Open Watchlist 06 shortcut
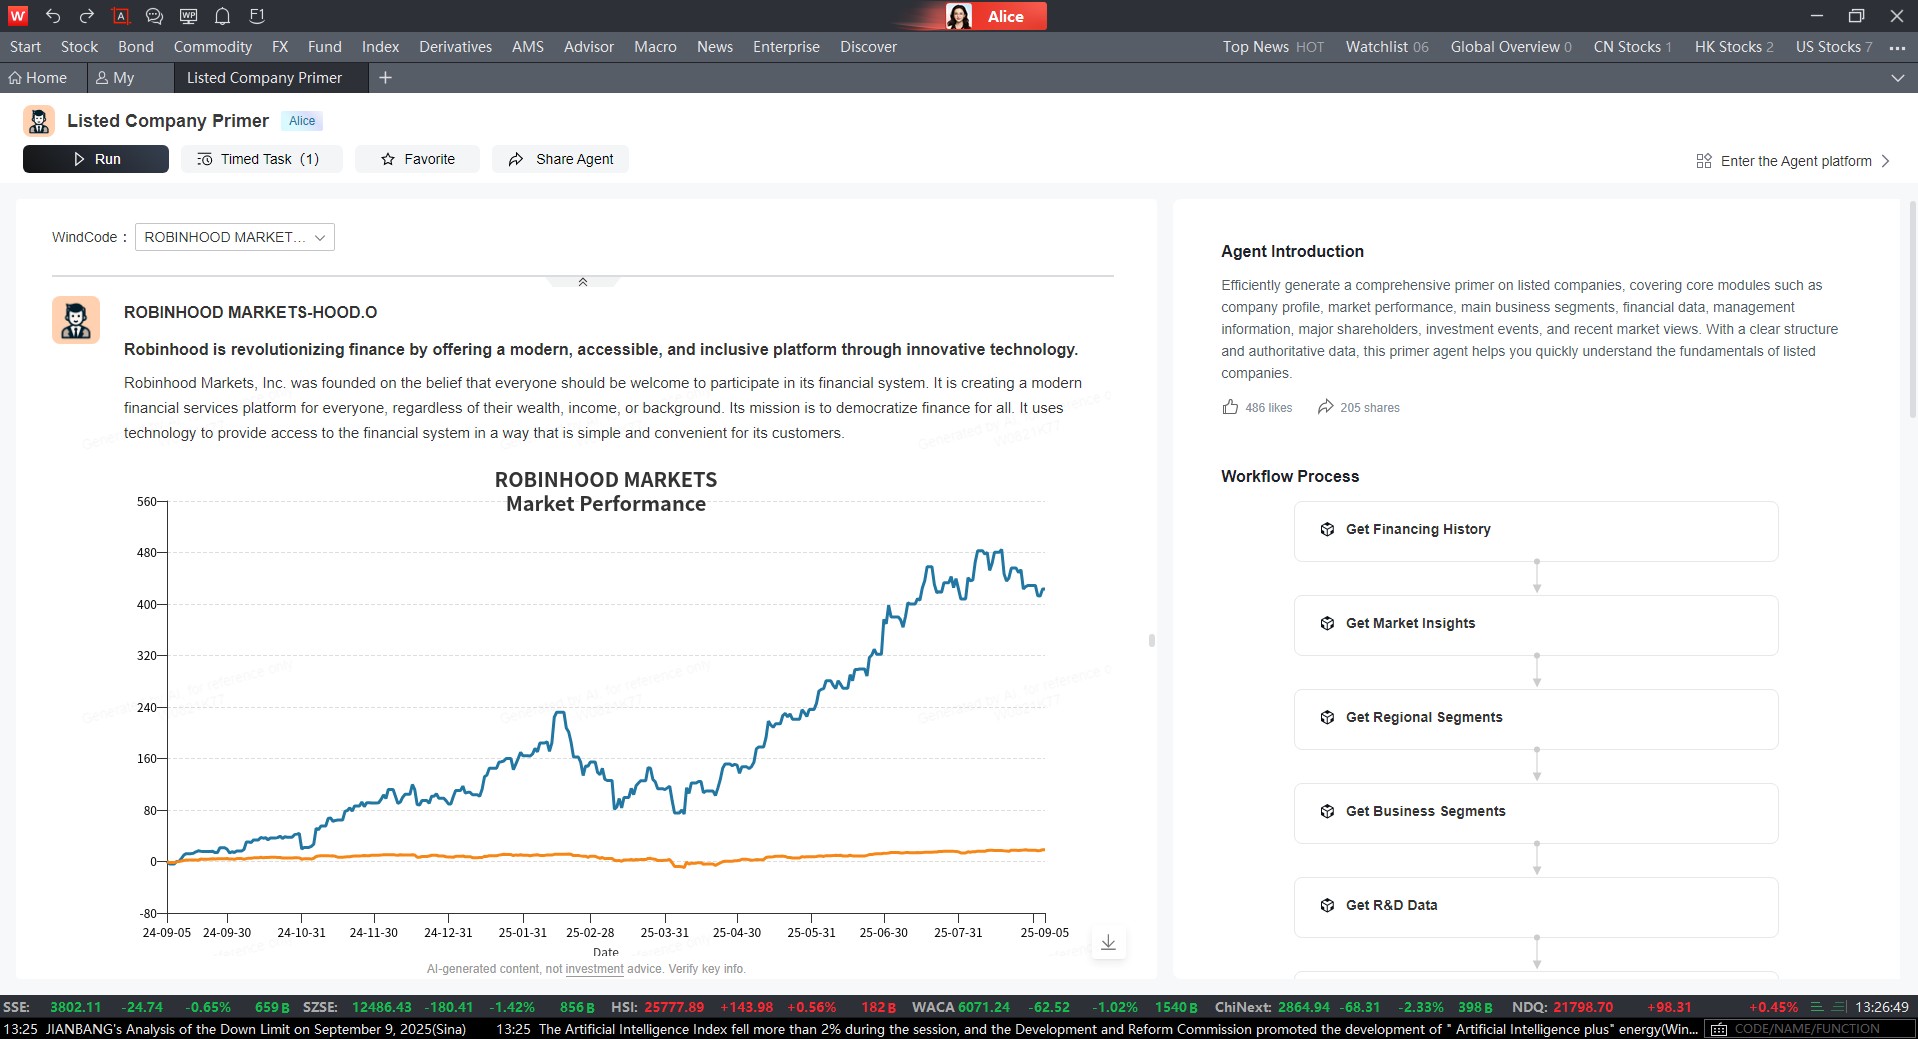 [x=1387, y=47]
